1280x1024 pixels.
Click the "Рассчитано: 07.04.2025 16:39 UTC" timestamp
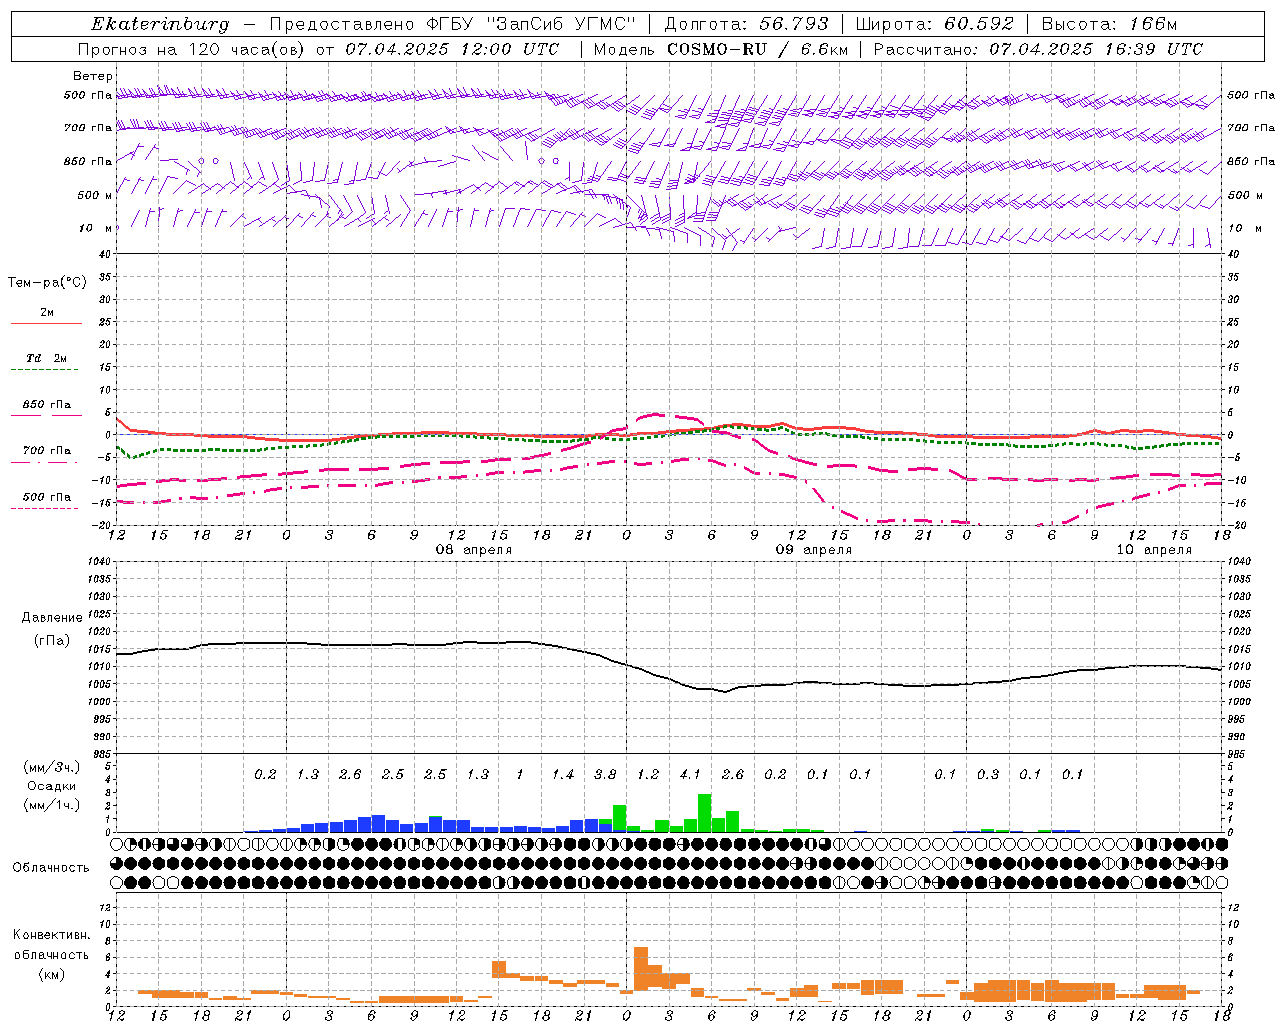[x=1038, y=49]
